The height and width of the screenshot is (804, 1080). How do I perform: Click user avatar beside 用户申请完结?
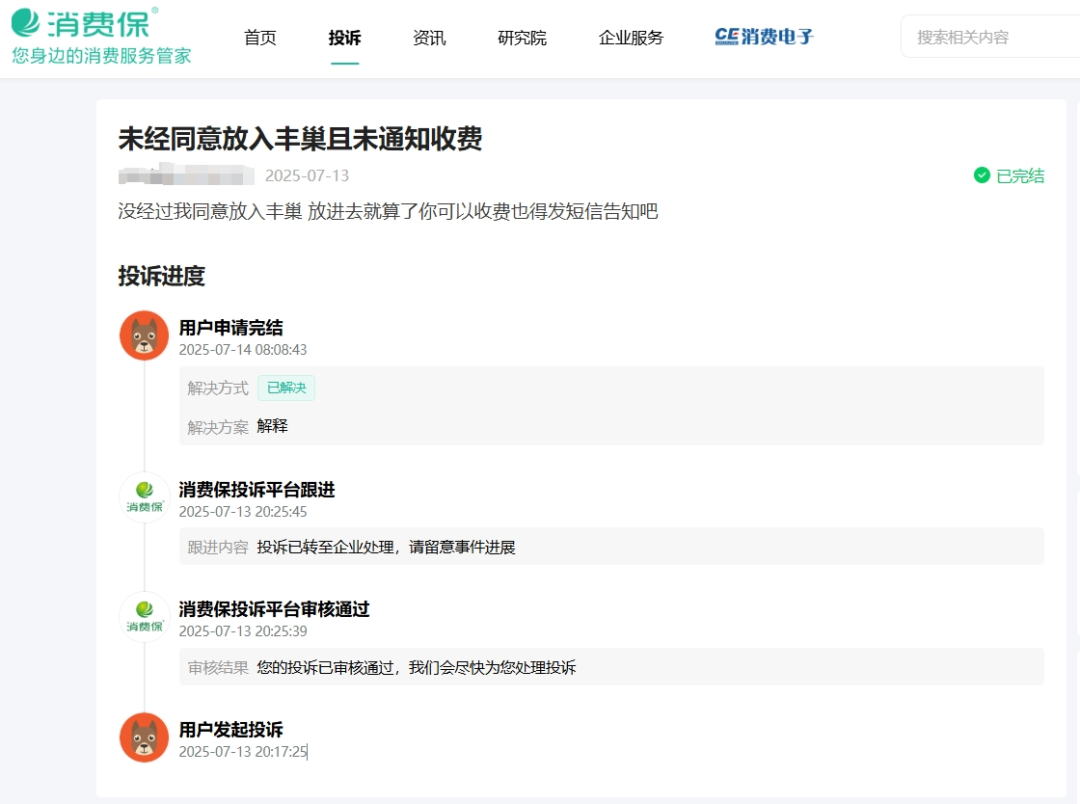[144, 336]
